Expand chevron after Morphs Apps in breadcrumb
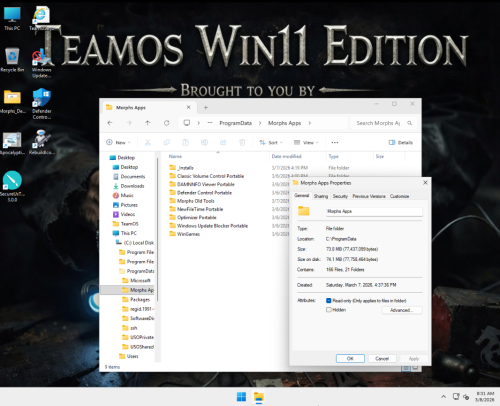 (310, 123)
